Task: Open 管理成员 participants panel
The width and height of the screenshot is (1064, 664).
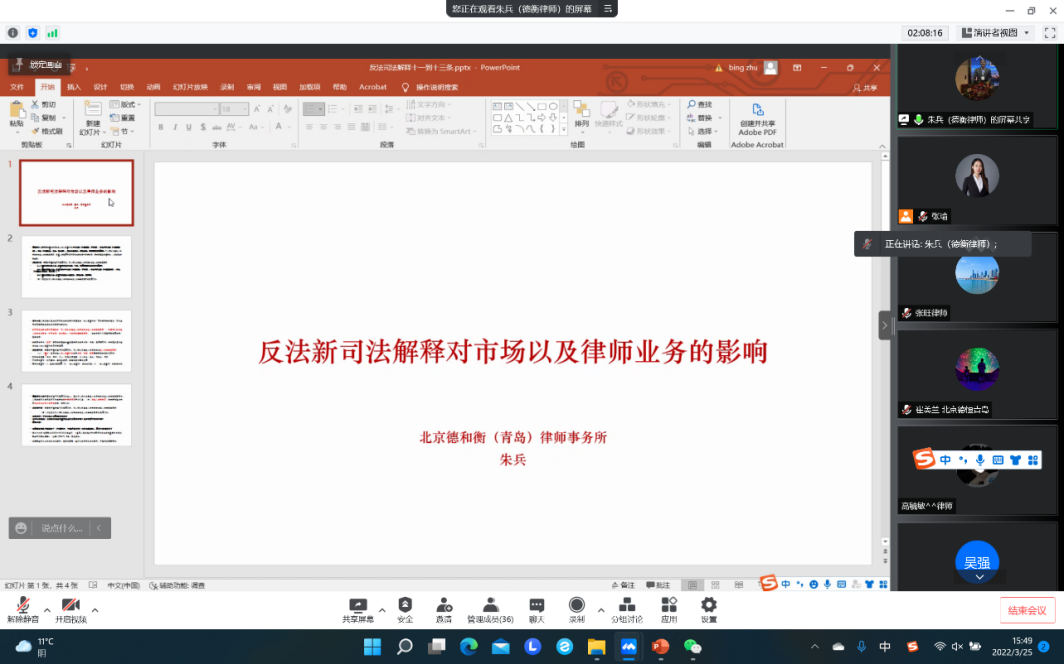Action: [x=490, y=609]
